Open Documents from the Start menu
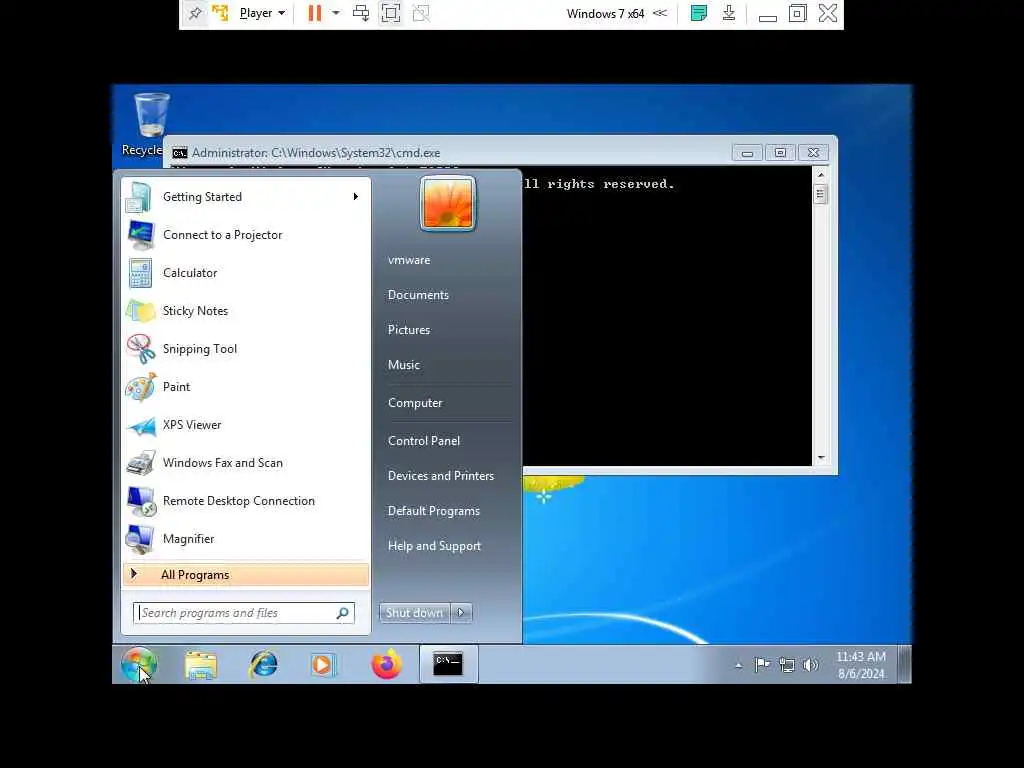The image size is (1024, 768). pyautogui.click(x=418, y=295)
